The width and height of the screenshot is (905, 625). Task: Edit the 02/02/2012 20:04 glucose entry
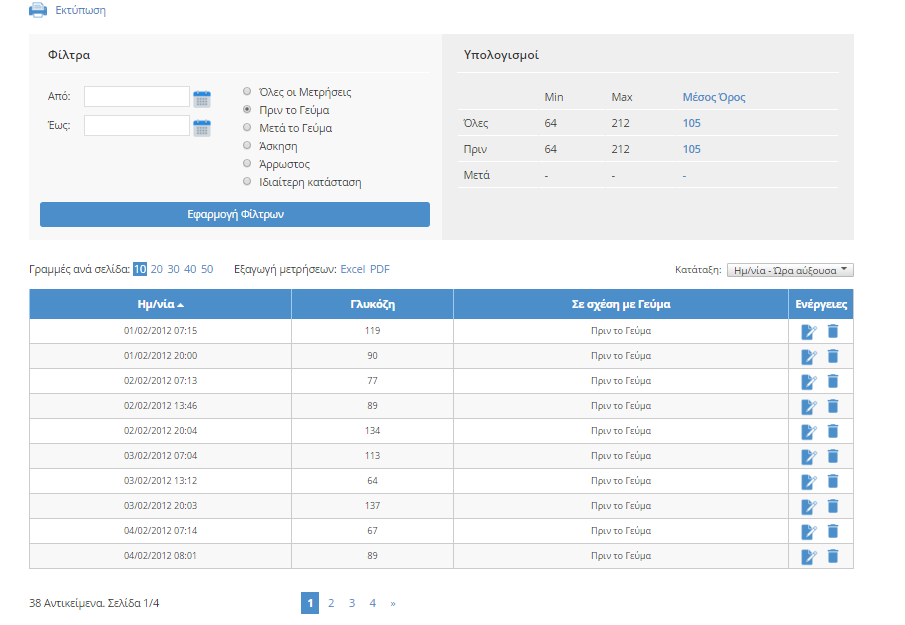click(x=809, y=431)
